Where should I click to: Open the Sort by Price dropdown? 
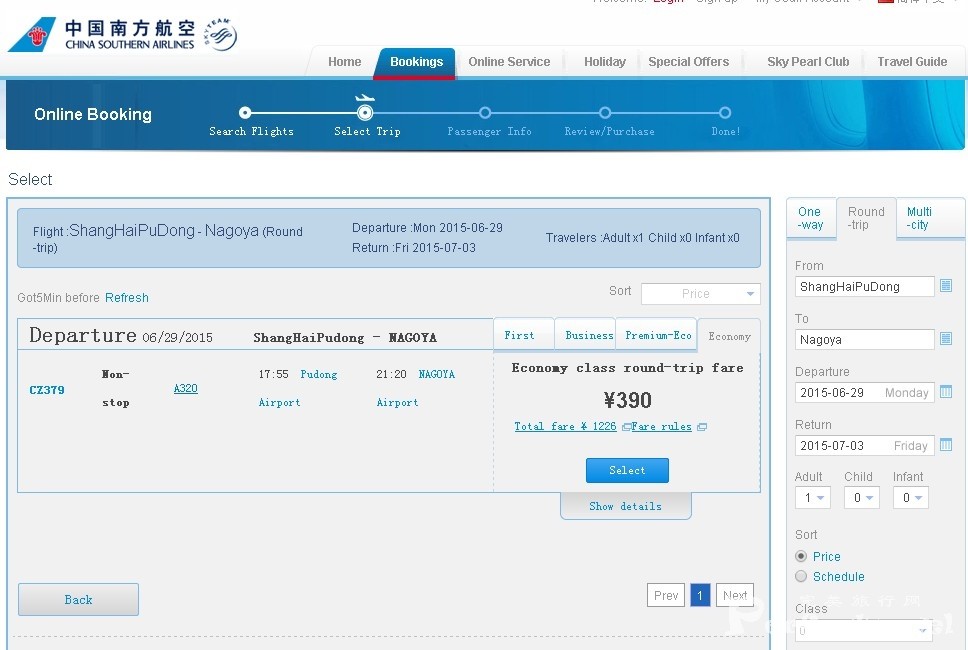(x=701, y=294)
